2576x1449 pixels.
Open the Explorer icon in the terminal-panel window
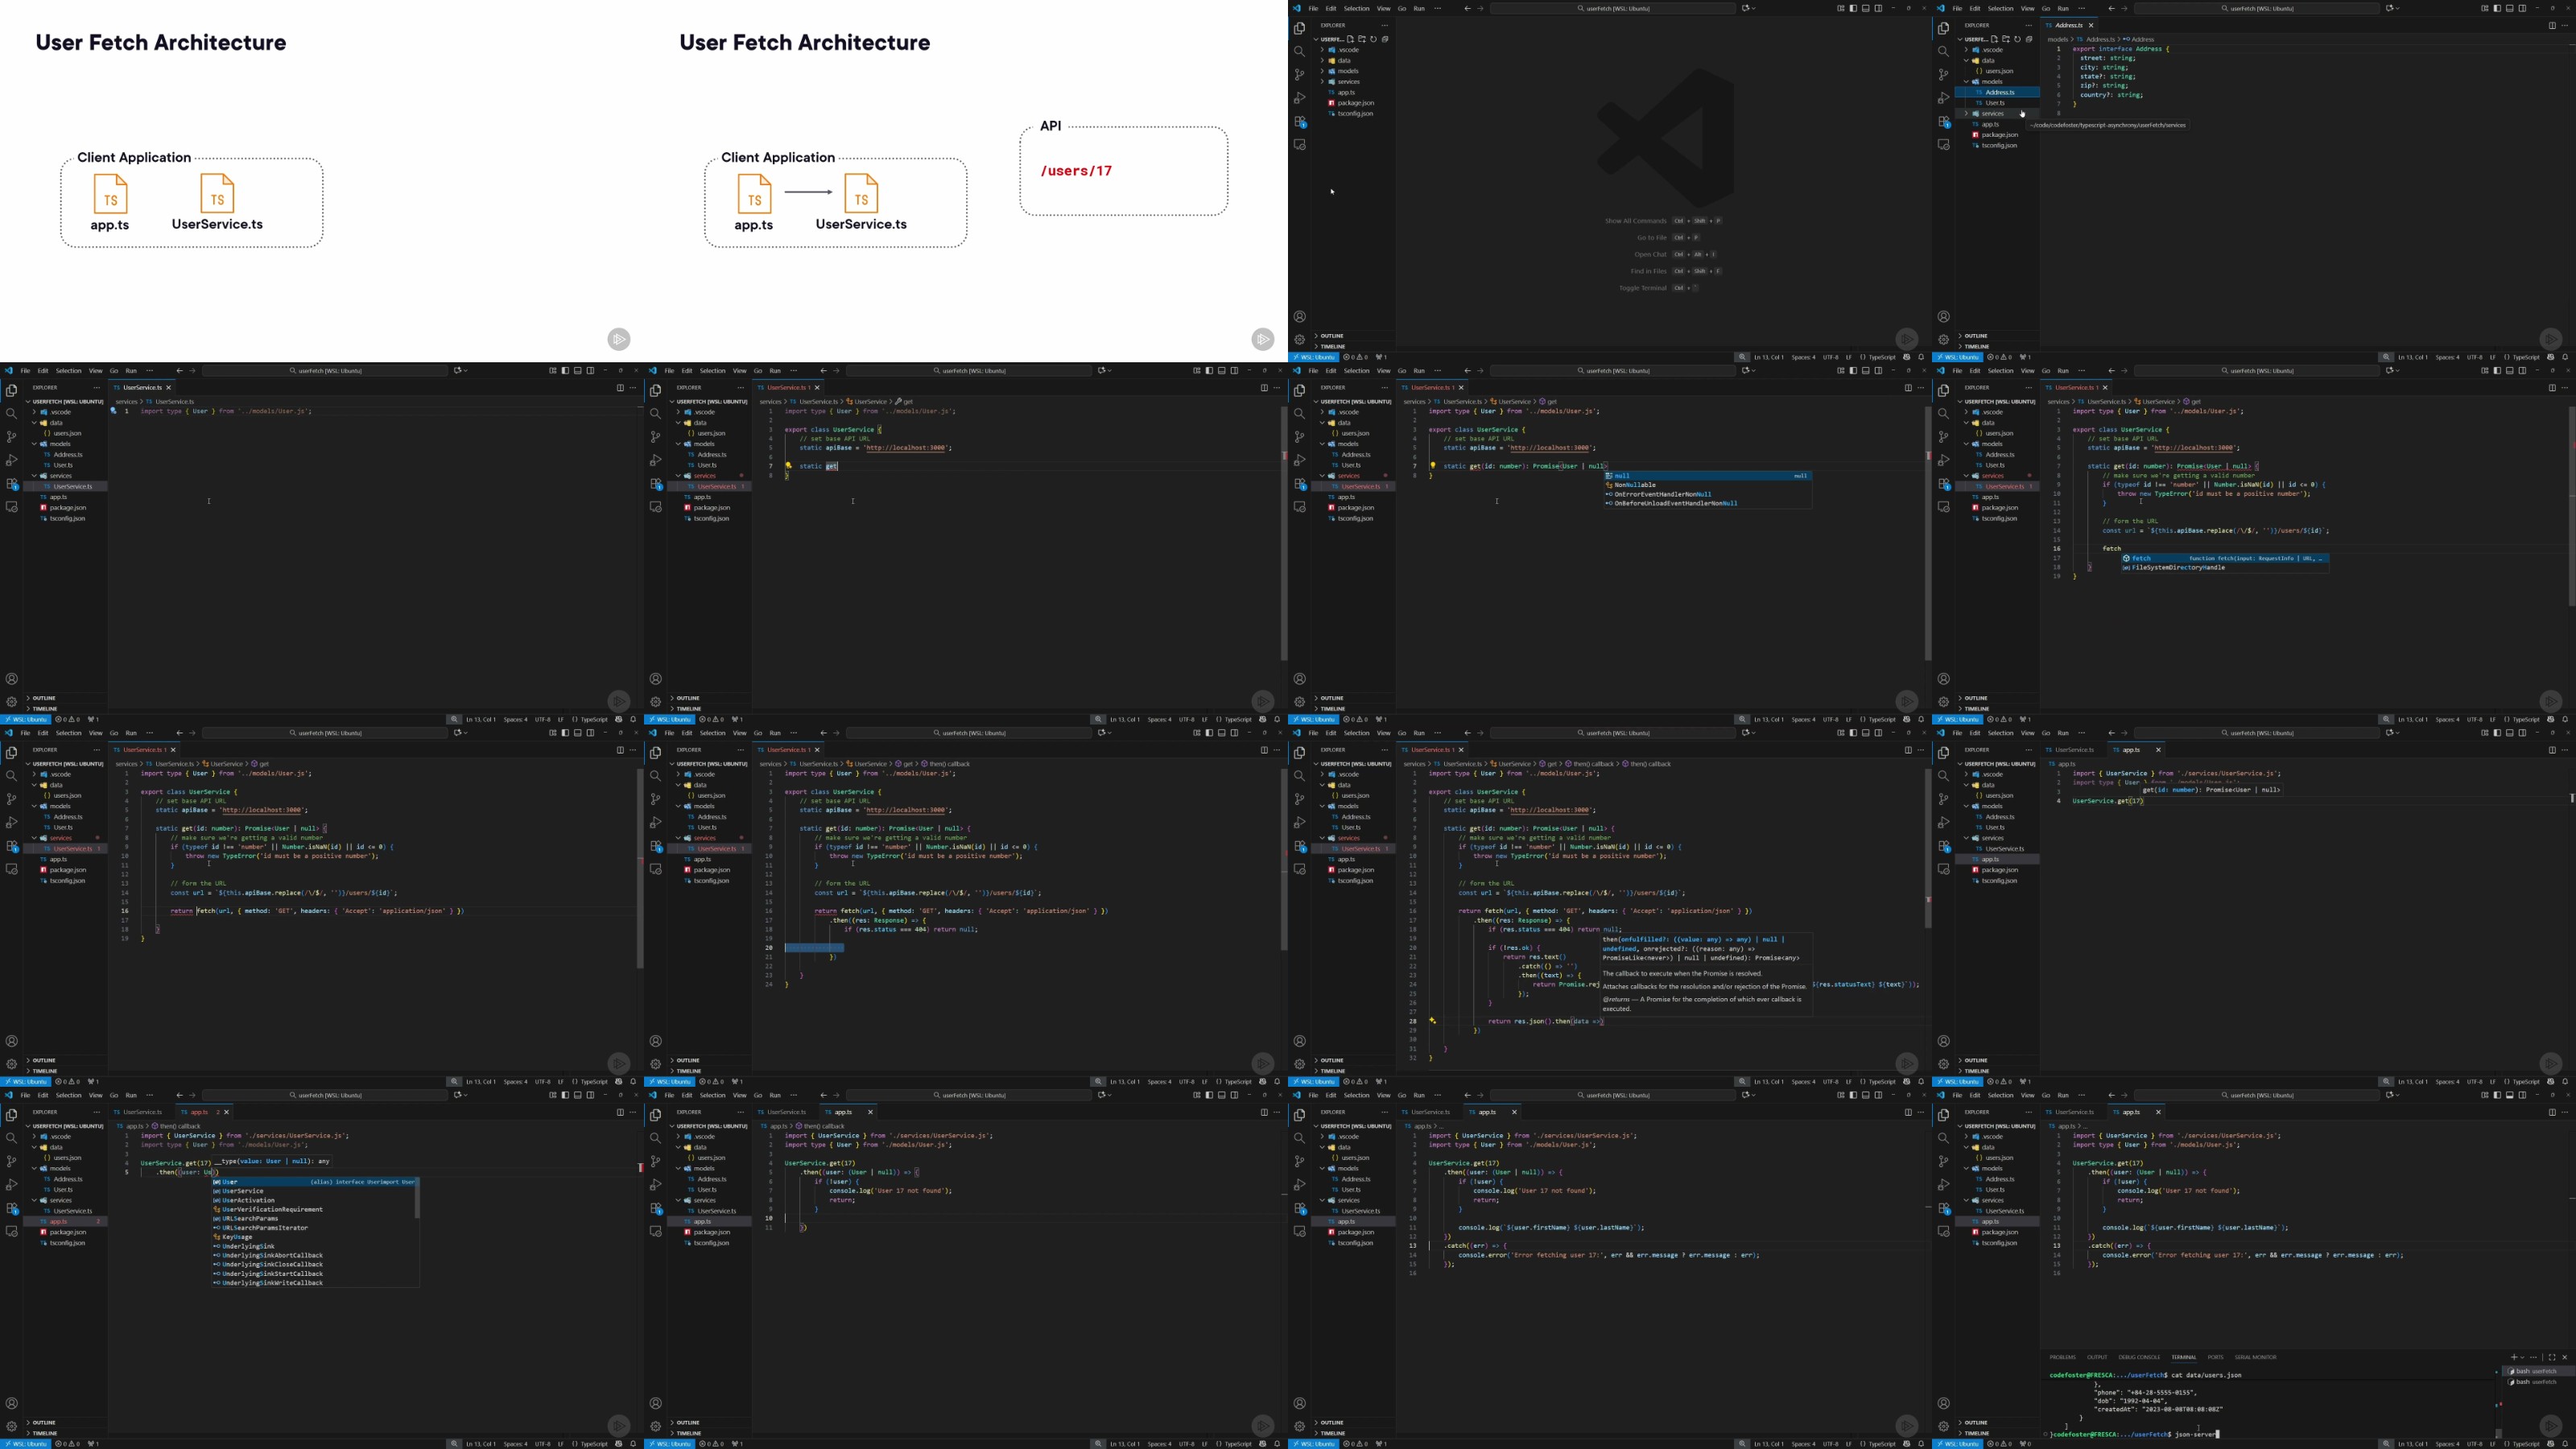[1943, 1115]
